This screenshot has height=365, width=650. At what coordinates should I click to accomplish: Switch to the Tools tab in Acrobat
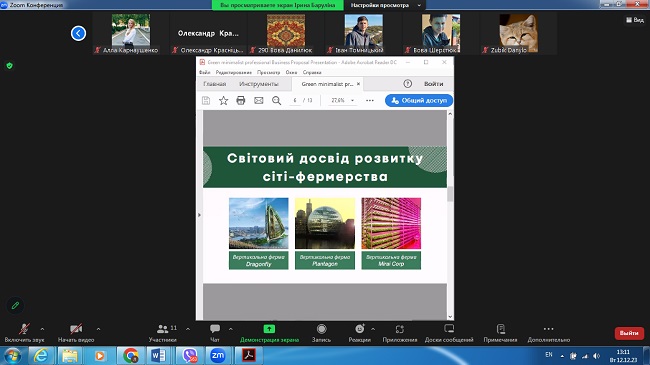pyautogui.click(x=259, y=84)
